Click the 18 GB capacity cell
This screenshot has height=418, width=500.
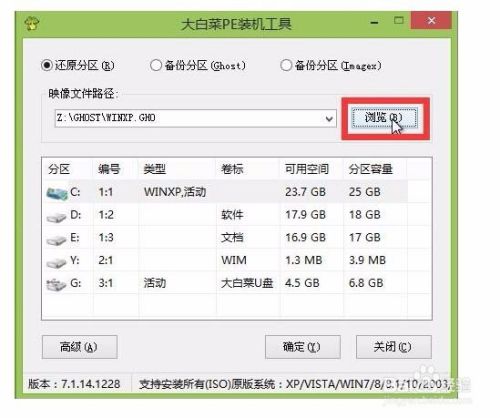pyautogui.click(x=365, y=215)
